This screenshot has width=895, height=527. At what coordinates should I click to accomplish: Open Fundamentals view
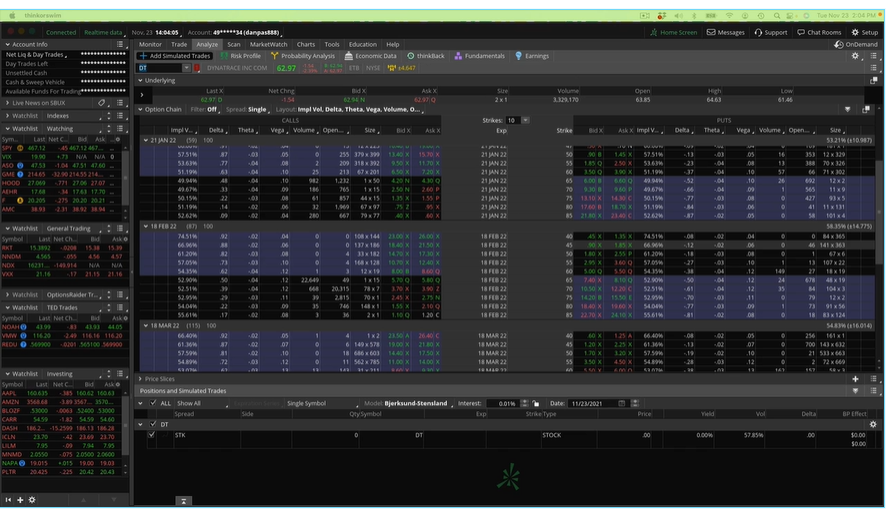pyautogui.click(x=479, y=56)
